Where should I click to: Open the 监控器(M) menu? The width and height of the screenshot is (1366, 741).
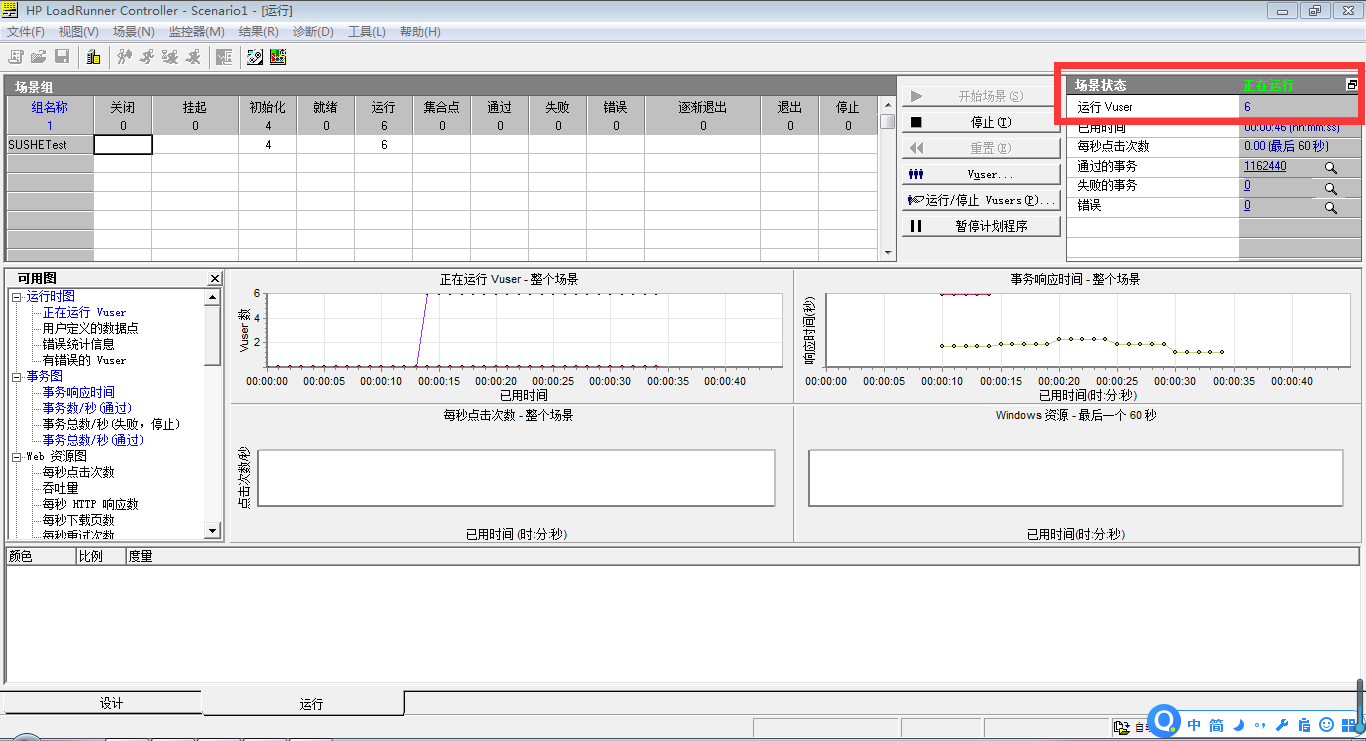197,32
